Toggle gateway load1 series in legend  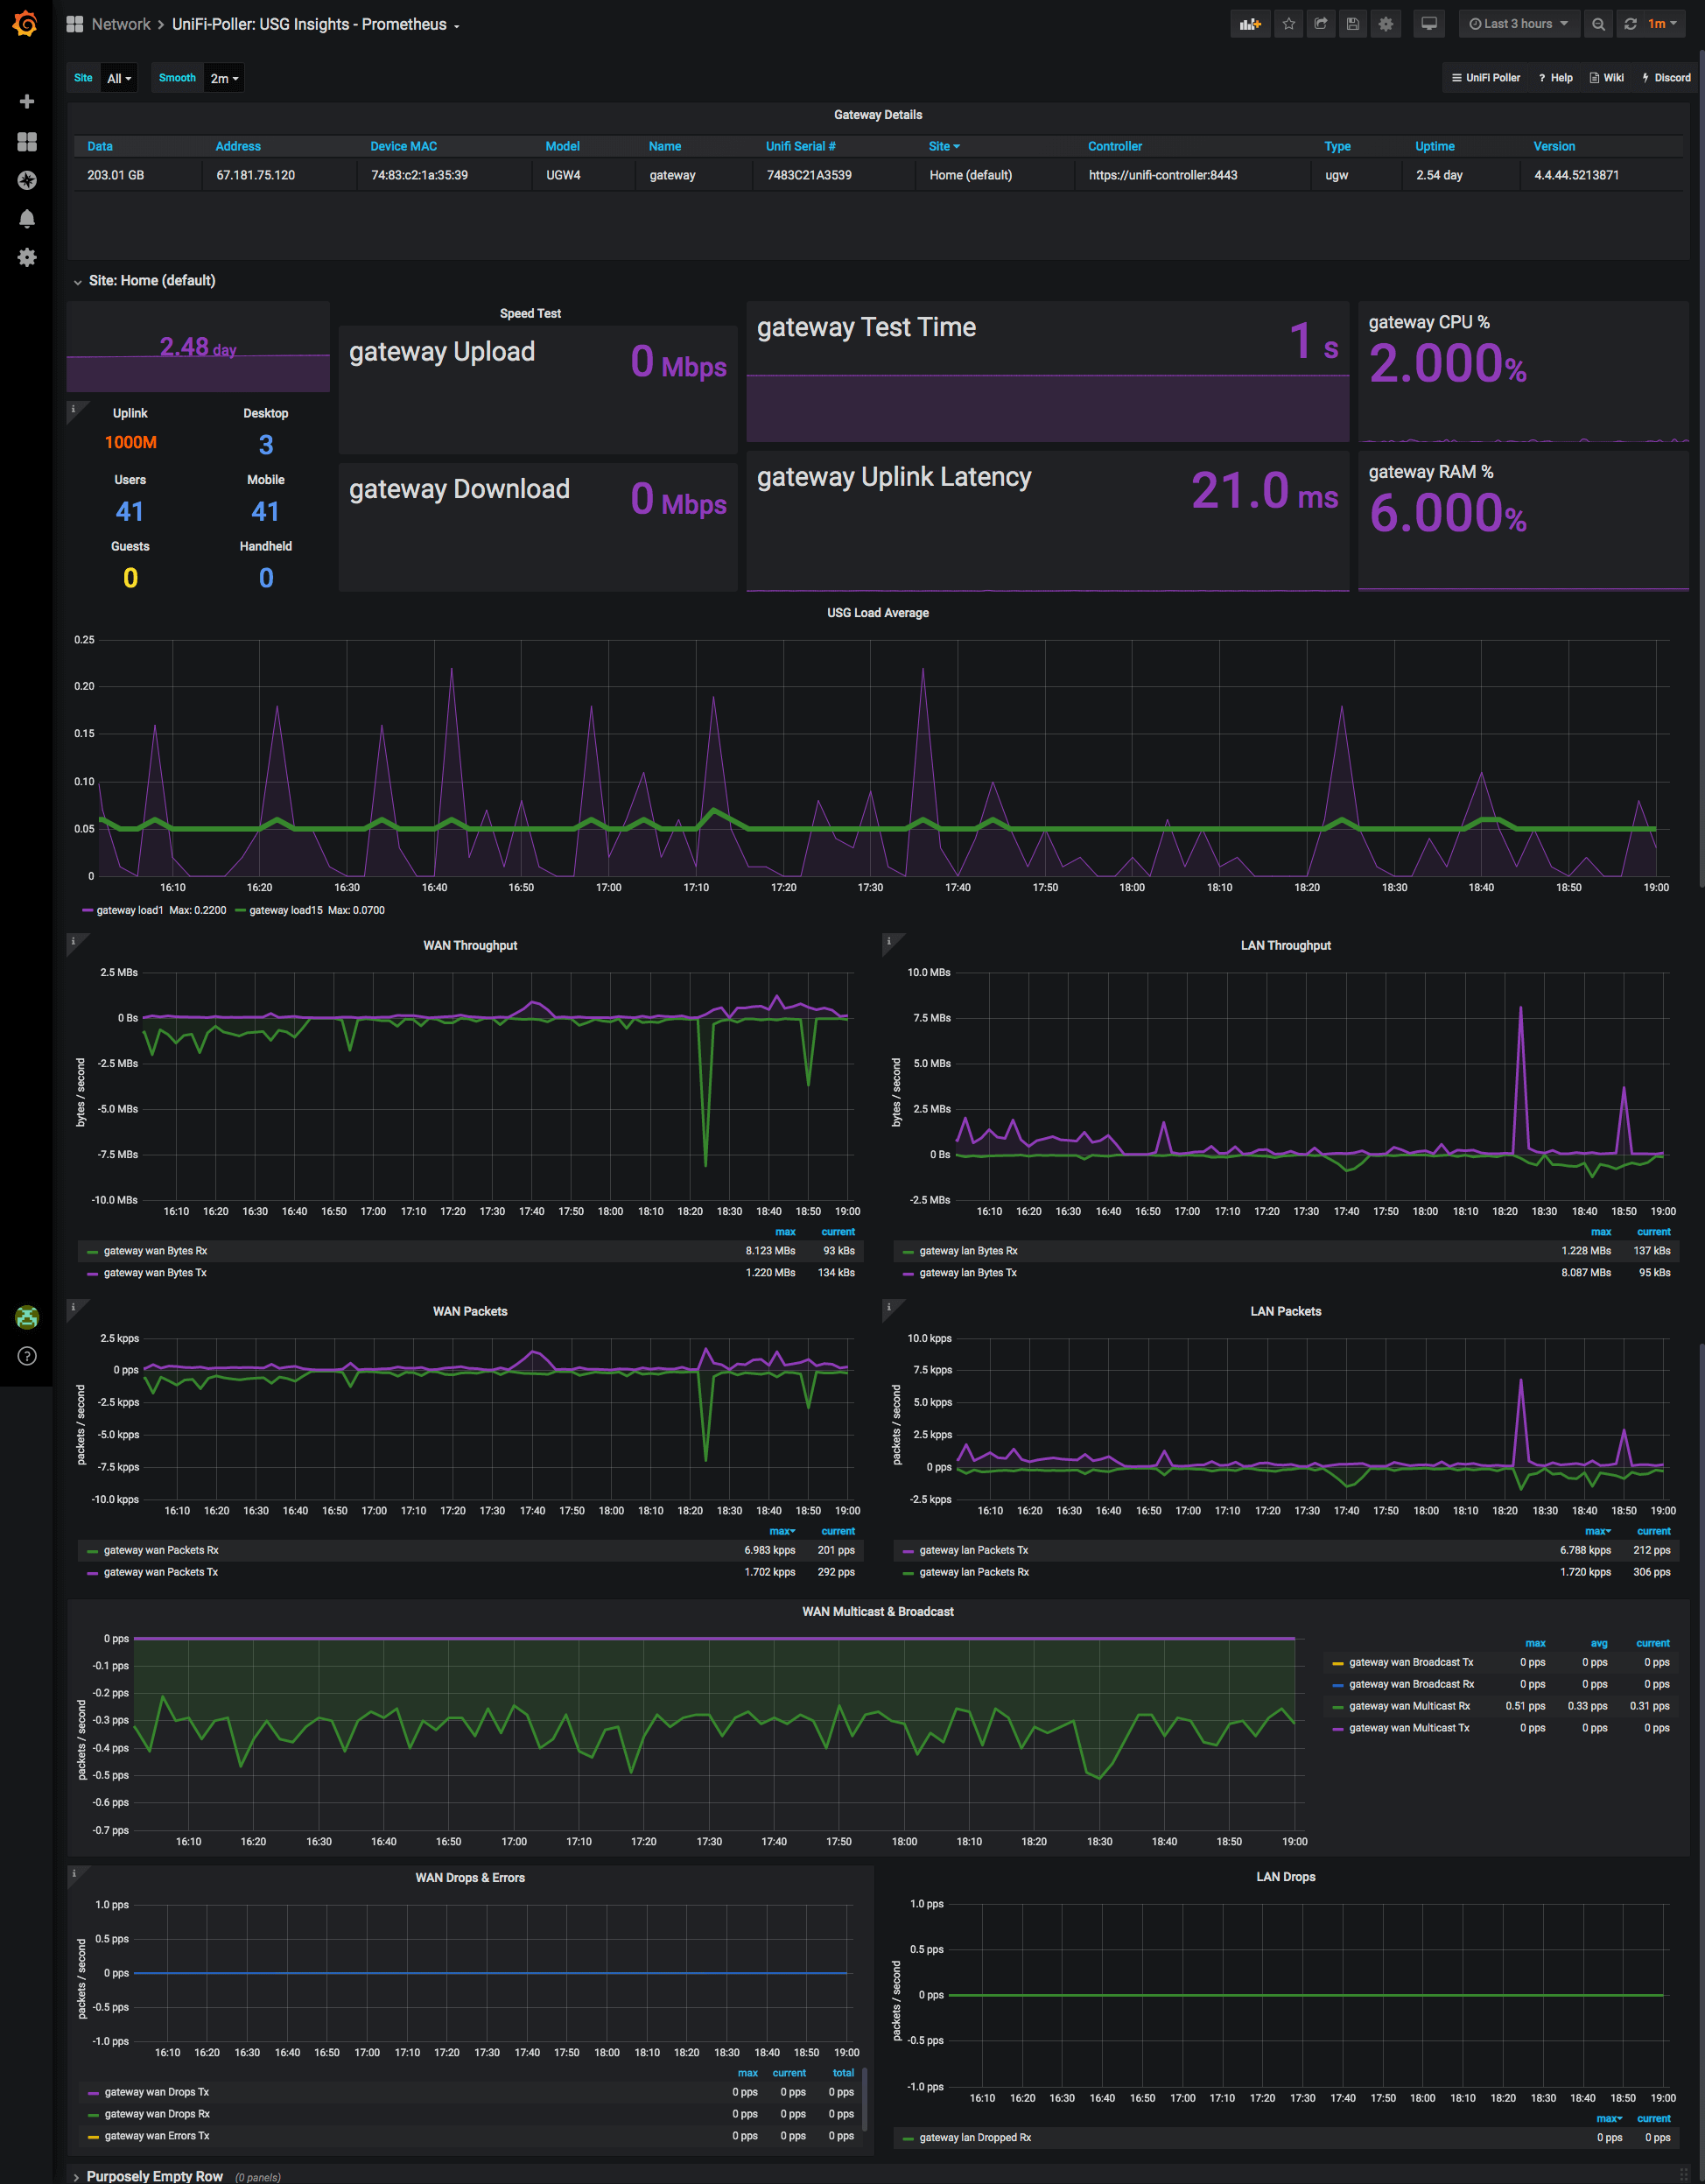click(129, 910)
